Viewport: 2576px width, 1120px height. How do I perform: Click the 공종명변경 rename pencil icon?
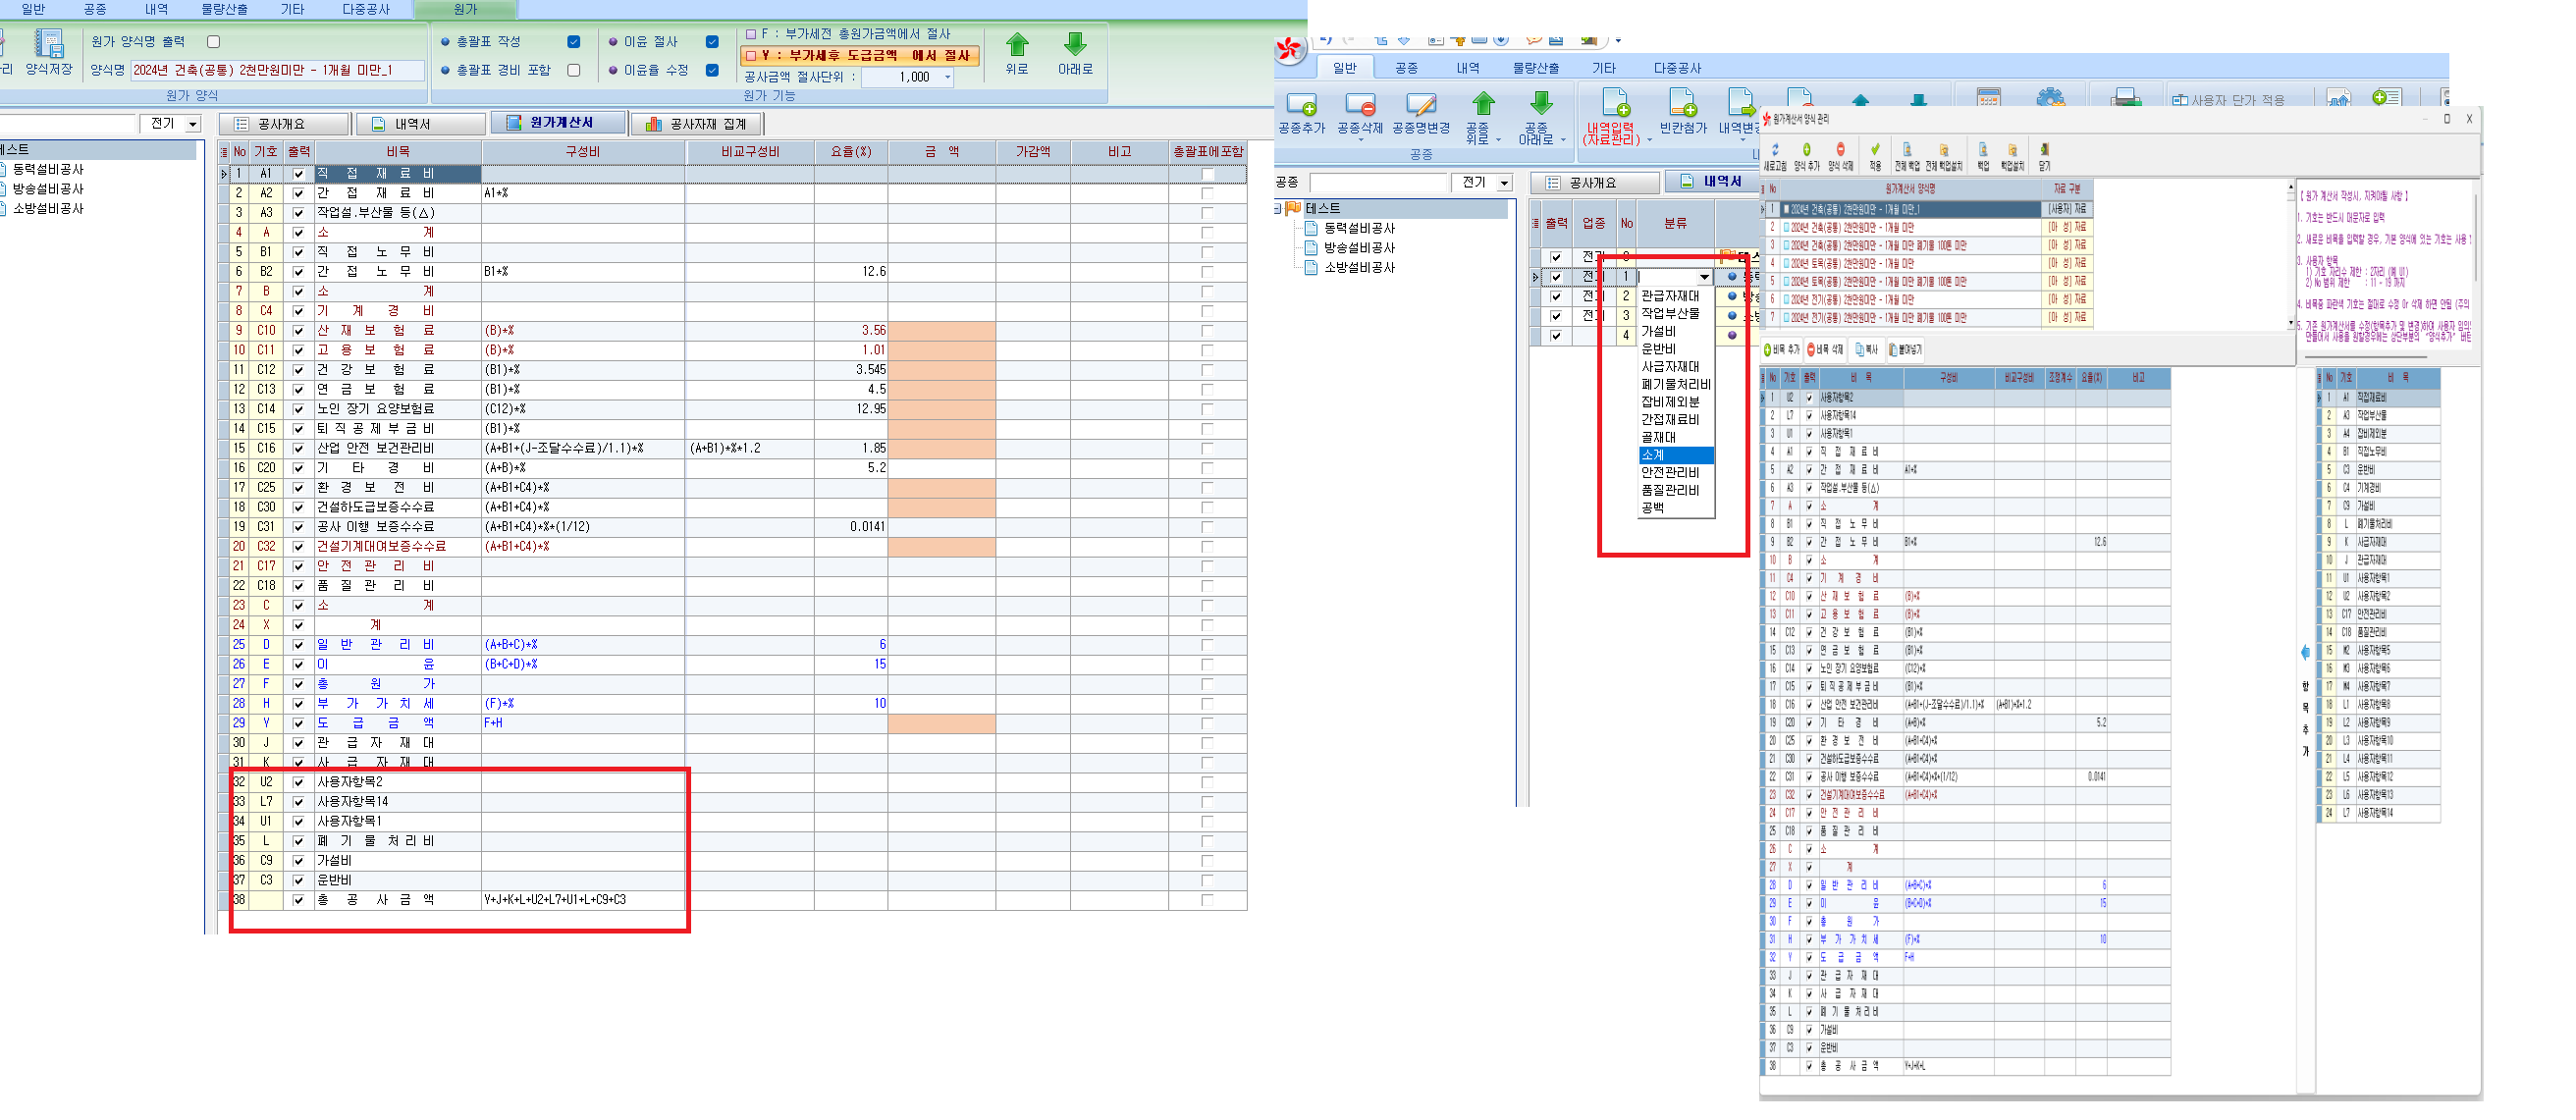click(1420, 105)
